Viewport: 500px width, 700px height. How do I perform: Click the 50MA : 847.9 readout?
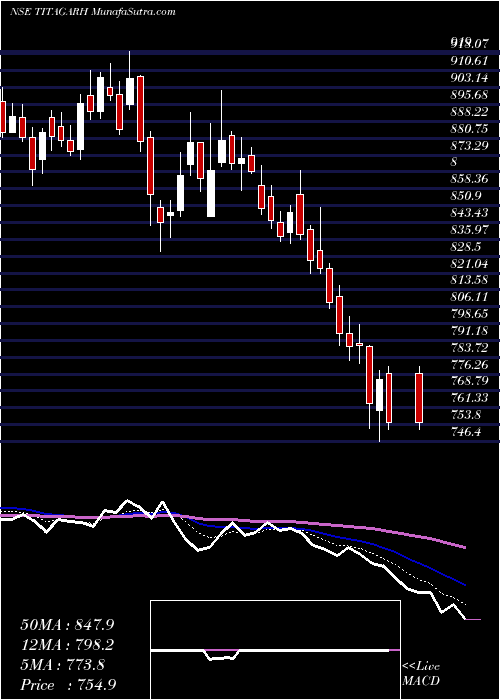(67, 625)
